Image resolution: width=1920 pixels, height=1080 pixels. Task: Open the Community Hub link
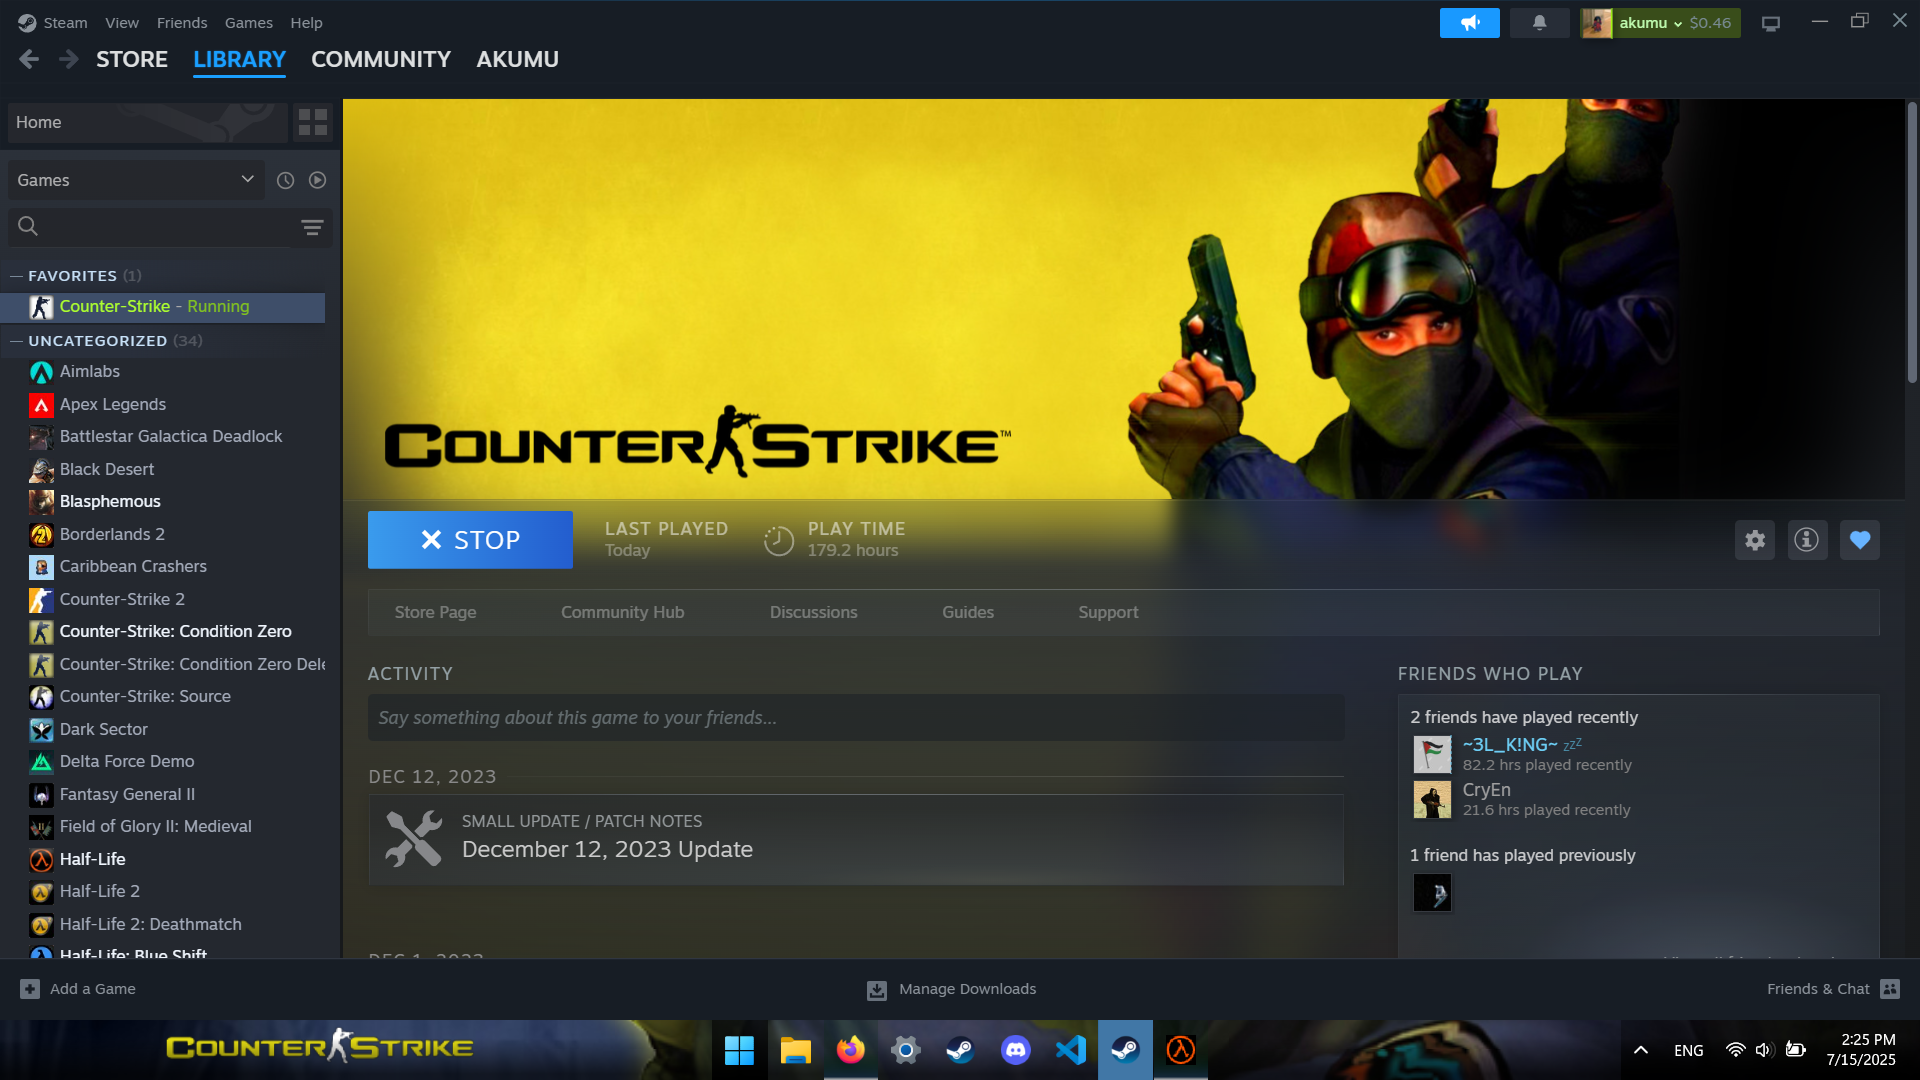pyautogui.click(x=622, y=612)
